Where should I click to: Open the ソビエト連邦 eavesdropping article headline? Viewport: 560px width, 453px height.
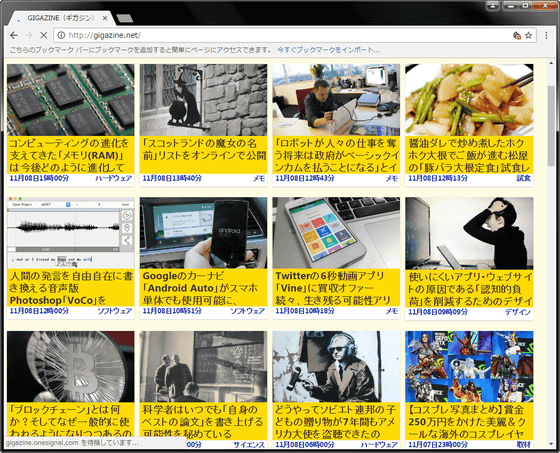coord(336,422)
